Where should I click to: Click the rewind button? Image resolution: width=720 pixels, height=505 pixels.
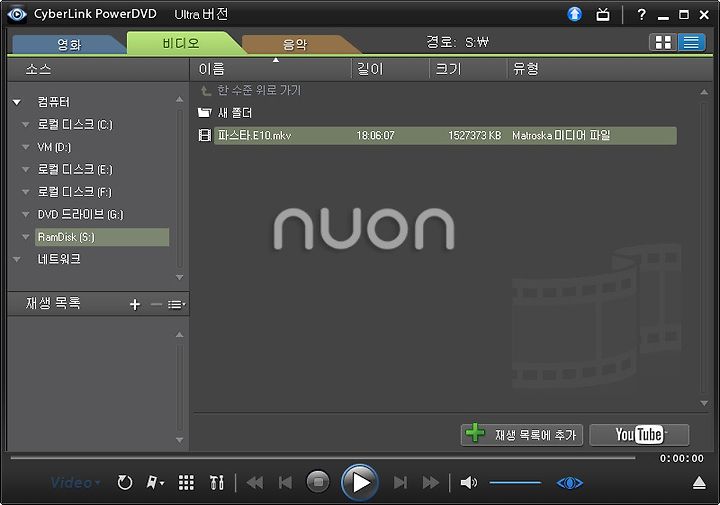tap(255, 483)
